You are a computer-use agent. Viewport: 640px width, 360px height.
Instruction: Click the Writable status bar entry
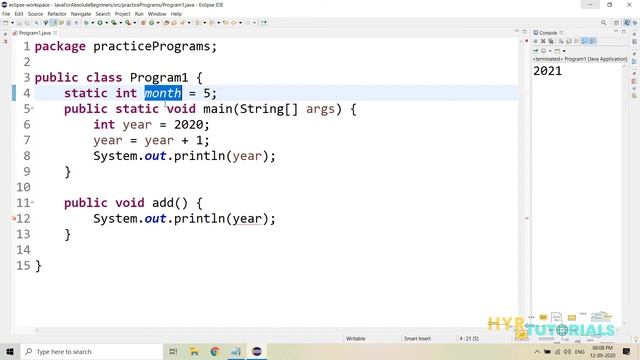coord(356,338)
